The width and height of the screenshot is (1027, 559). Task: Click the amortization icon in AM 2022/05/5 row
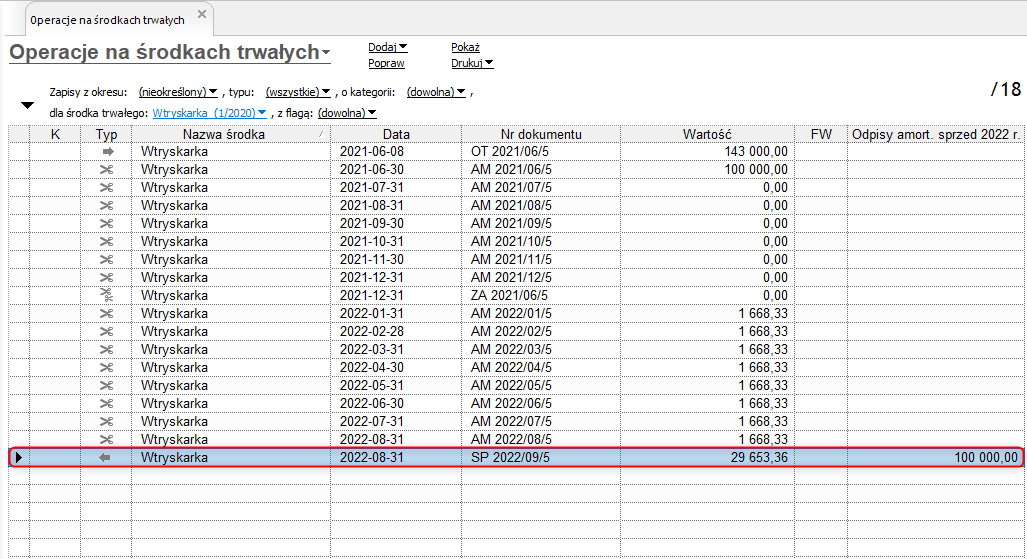pos(107,386)
